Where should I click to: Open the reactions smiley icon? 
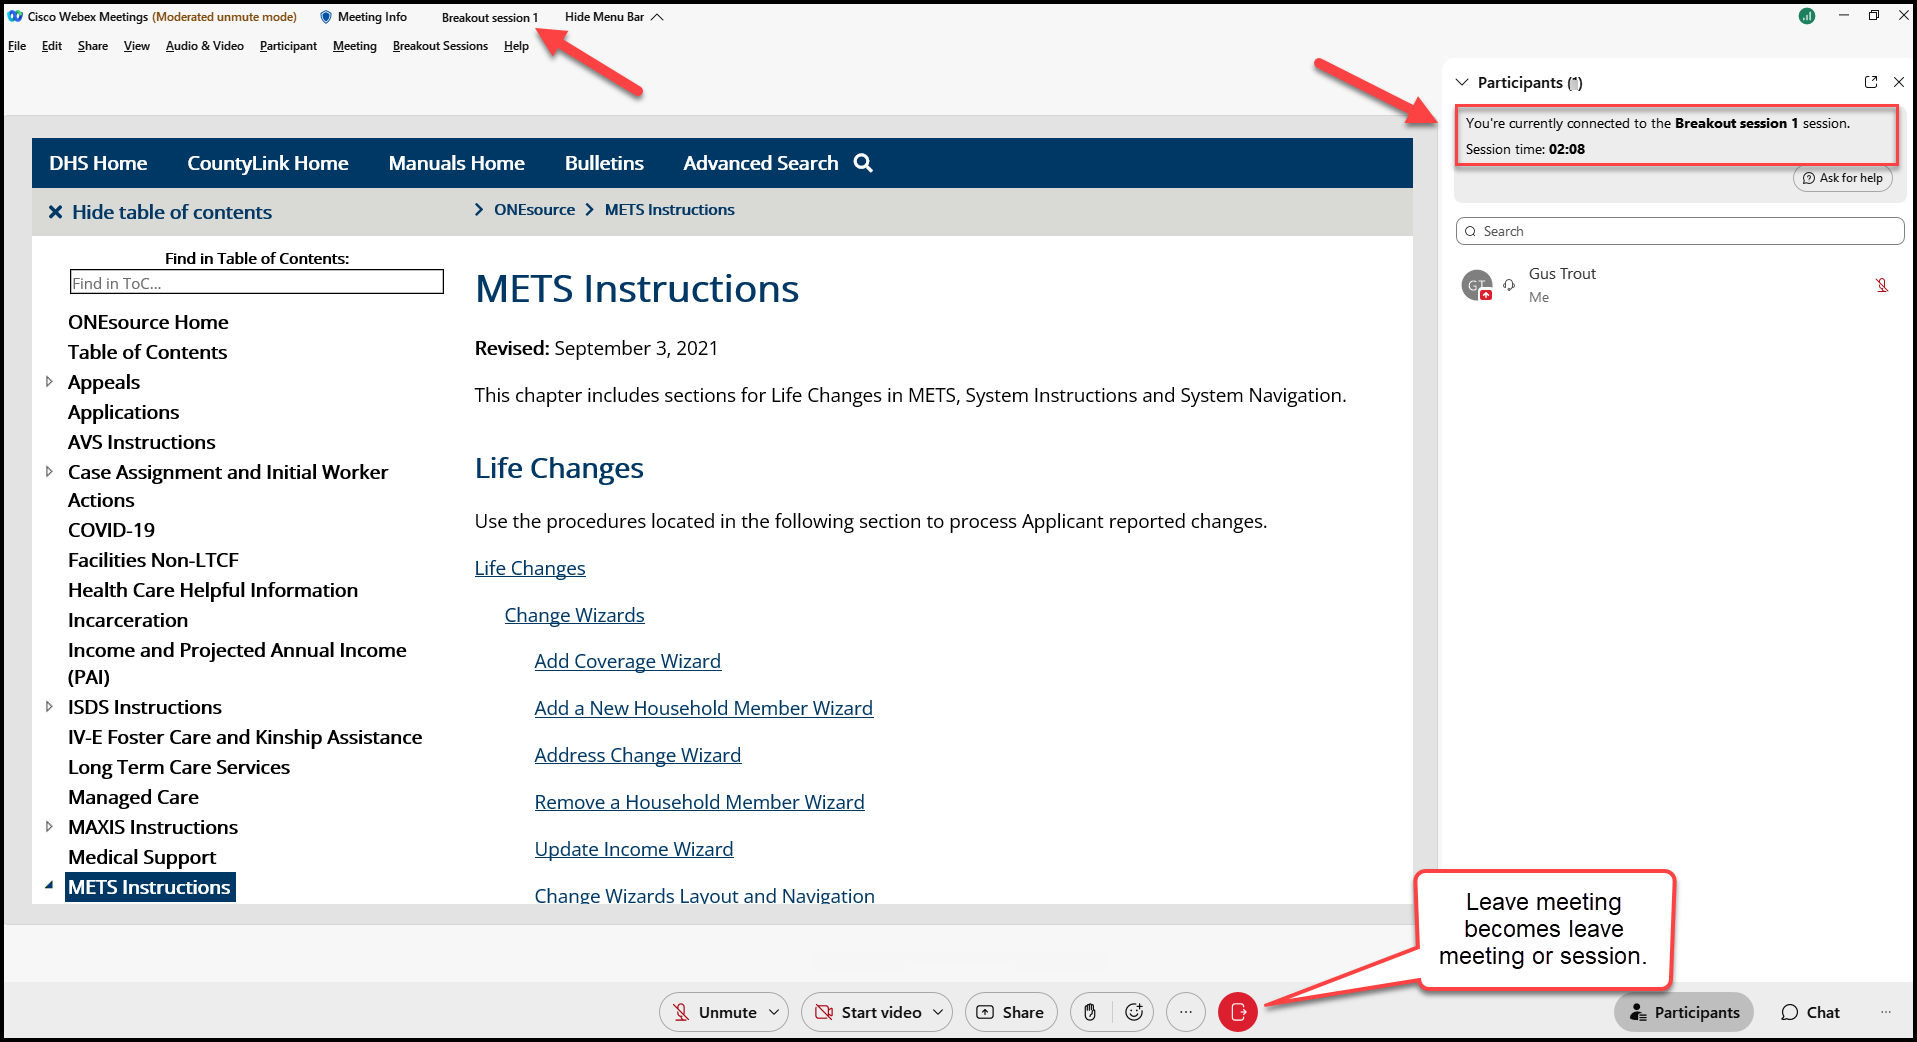(1134, 1012)
